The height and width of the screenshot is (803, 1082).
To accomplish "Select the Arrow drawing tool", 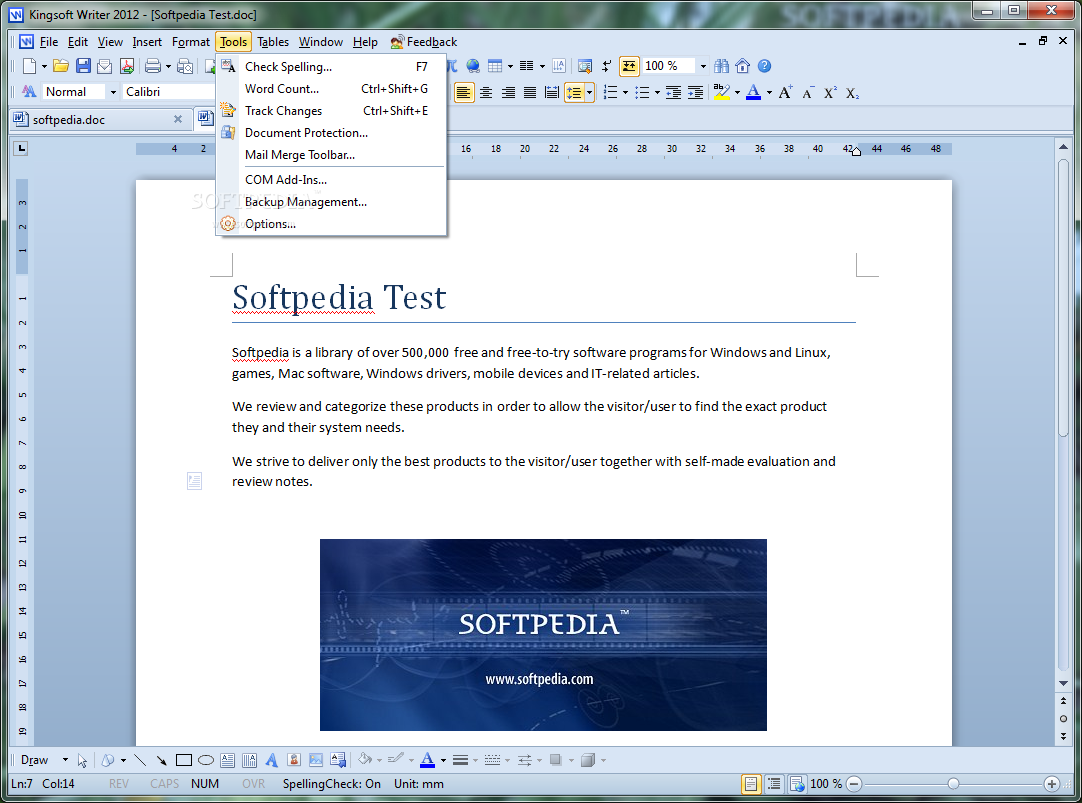I will pyautogui.click(x=161, y=760).
